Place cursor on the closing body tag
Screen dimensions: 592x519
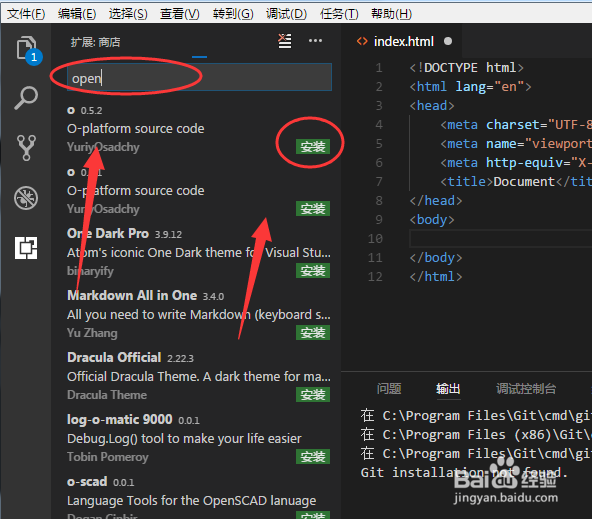(x=436, y=258)
